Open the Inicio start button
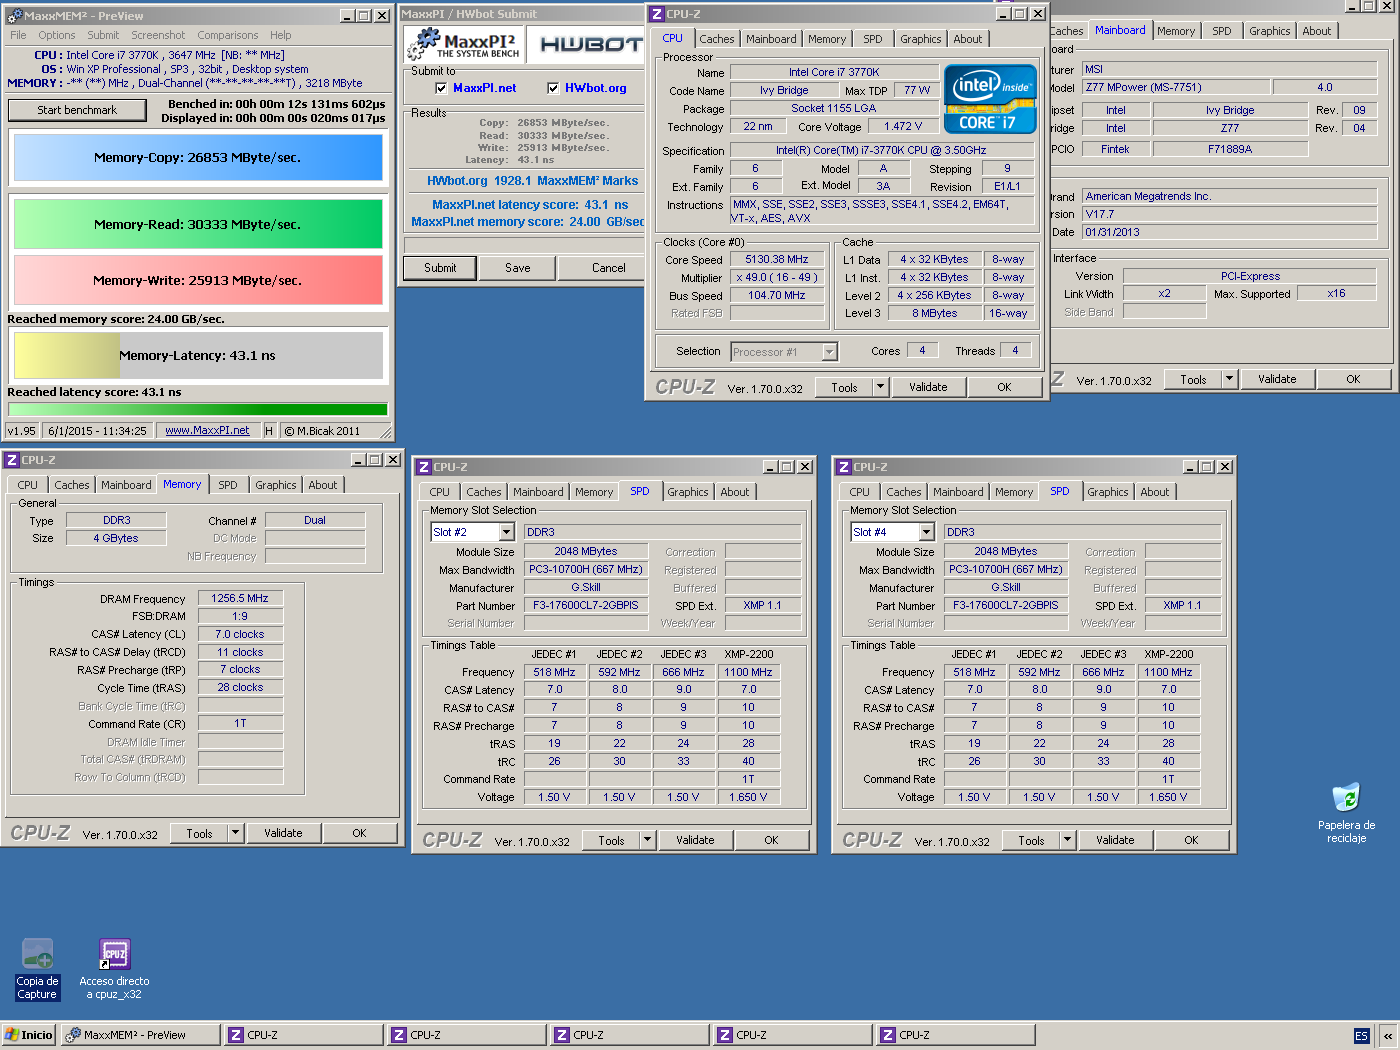 [x=29, y=1035]
